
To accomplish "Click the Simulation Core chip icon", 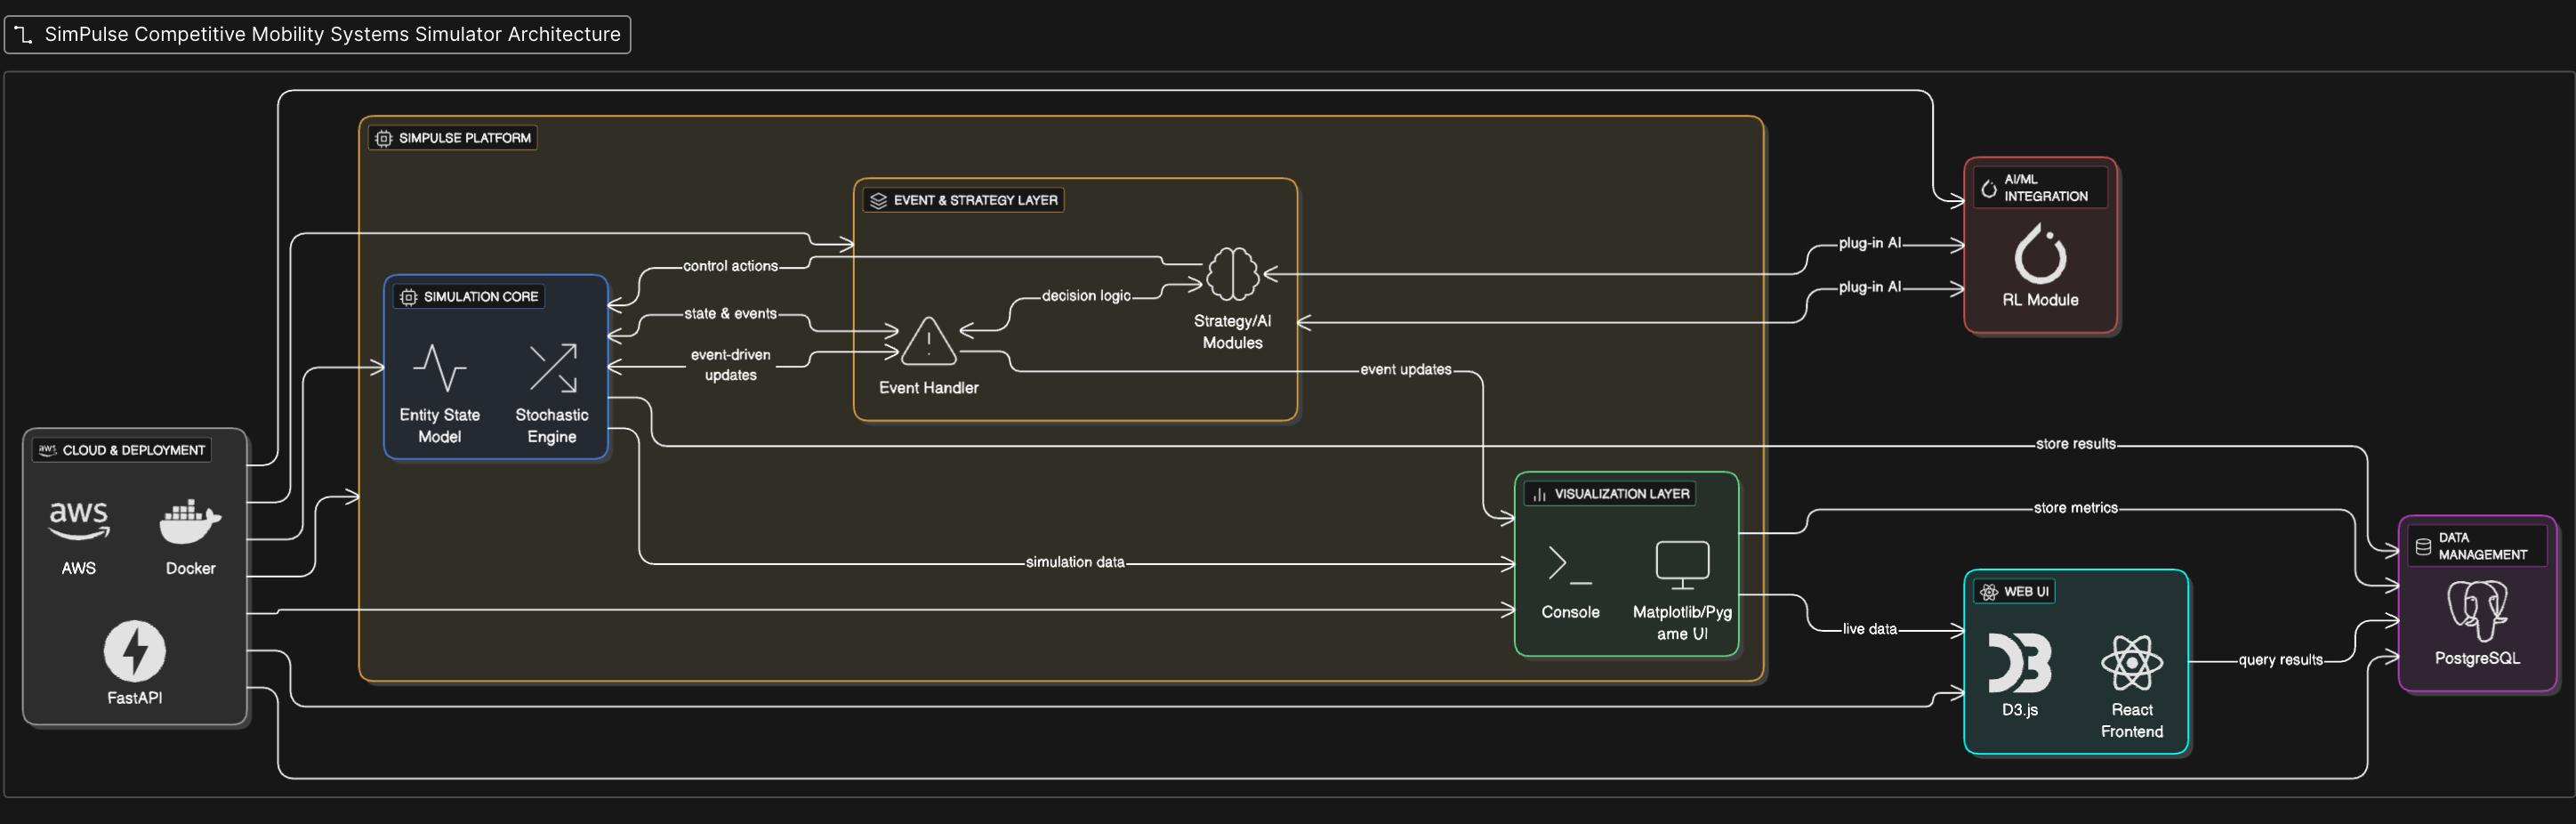I will click(x=408, y=297).
